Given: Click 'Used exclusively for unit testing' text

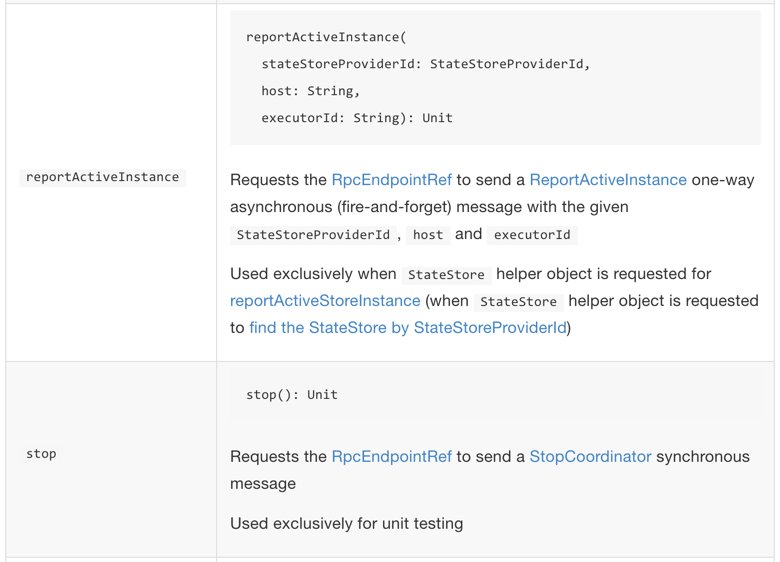Looking at the screenshot, I should 347,523.
